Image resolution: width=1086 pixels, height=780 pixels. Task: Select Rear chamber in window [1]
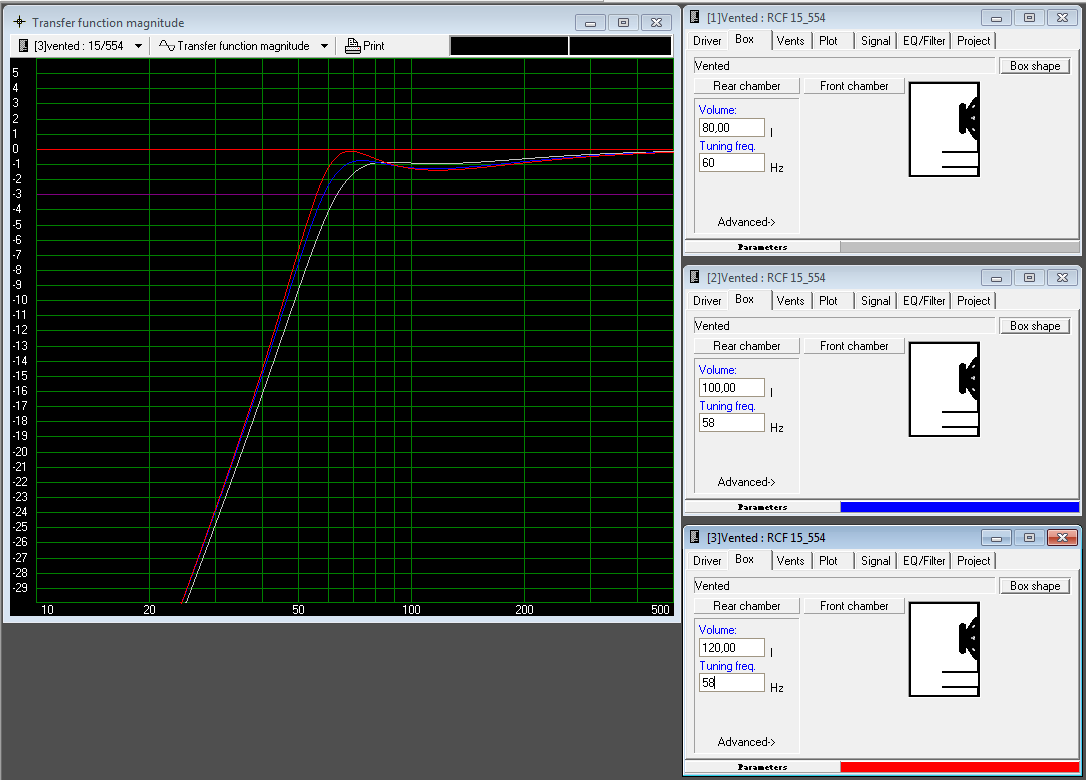click(x=747, y=86)
